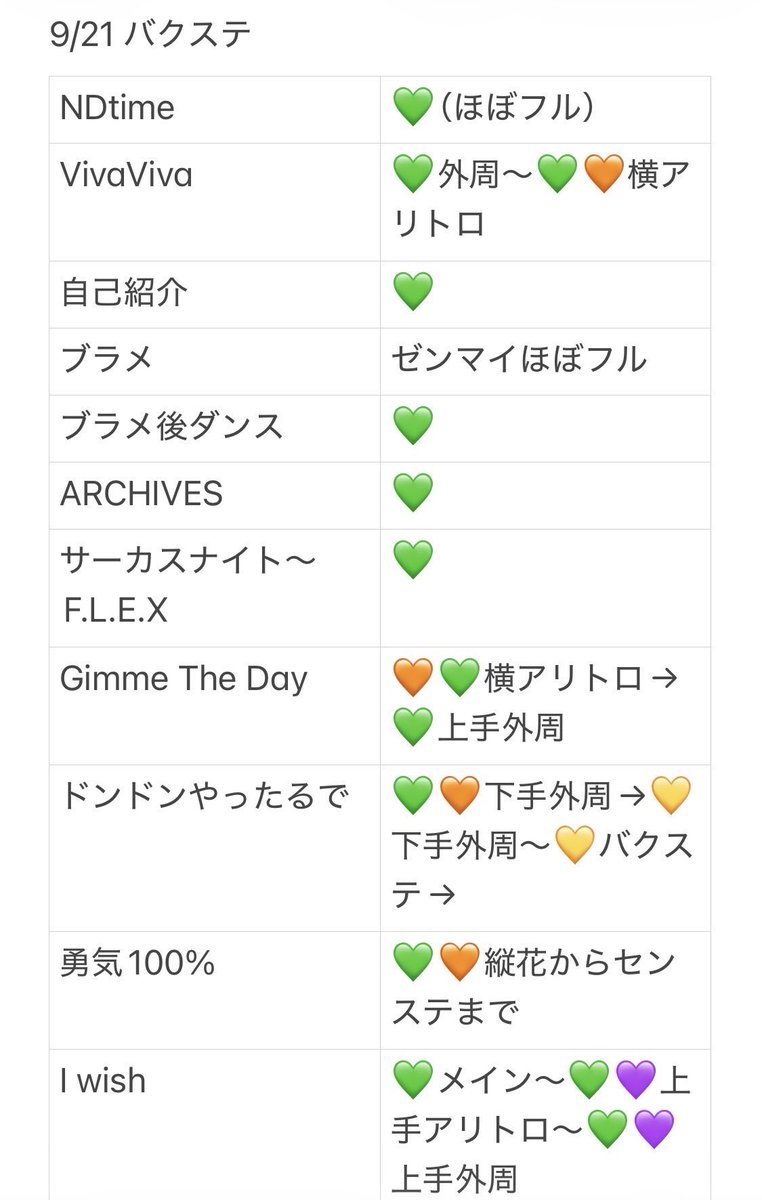The image size is (762, 1200).
Task: Select the green heart in the ブラメ後ダンス row
Action: (413, 427)
